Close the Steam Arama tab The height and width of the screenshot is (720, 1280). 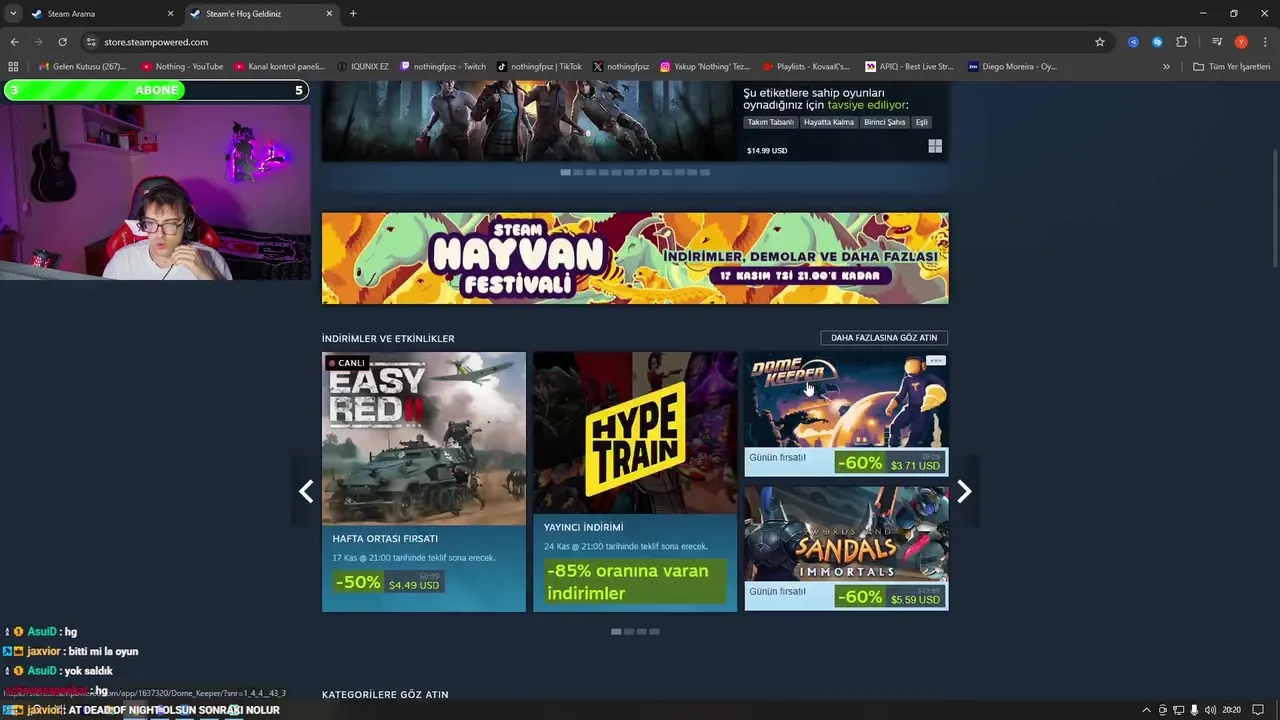(x=170, y=14)
